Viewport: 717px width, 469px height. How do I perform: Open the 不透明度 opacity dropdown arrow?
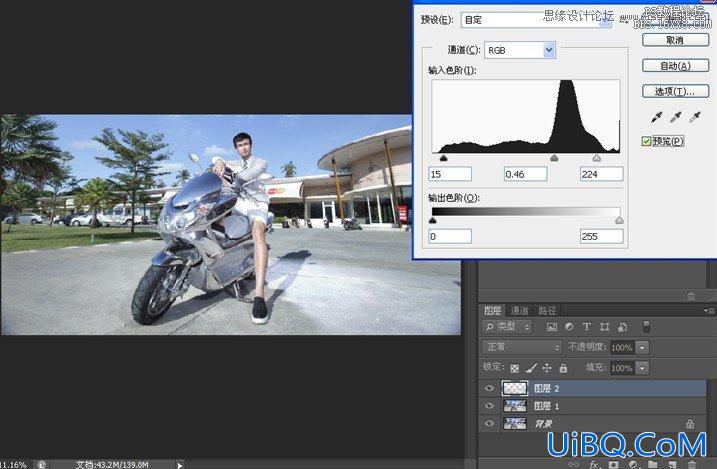pos(642,348)
